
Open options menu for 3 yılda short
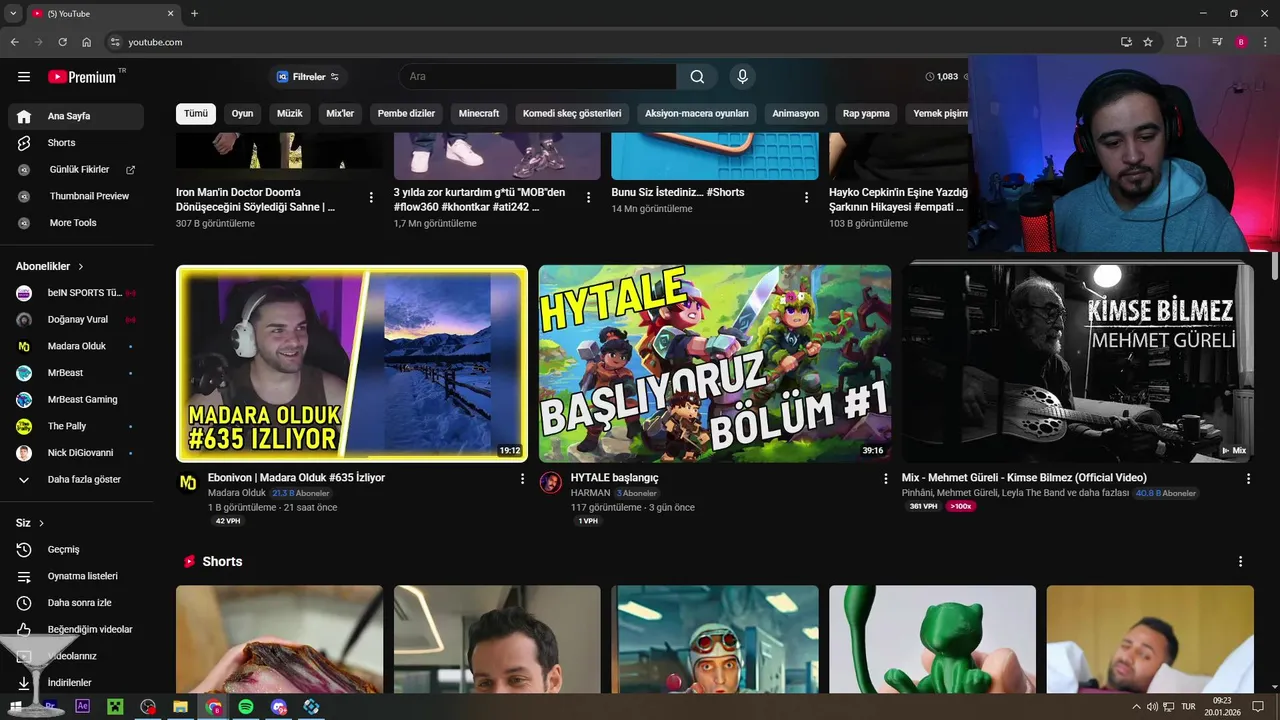pyautogui.click(x=588, y=198)
